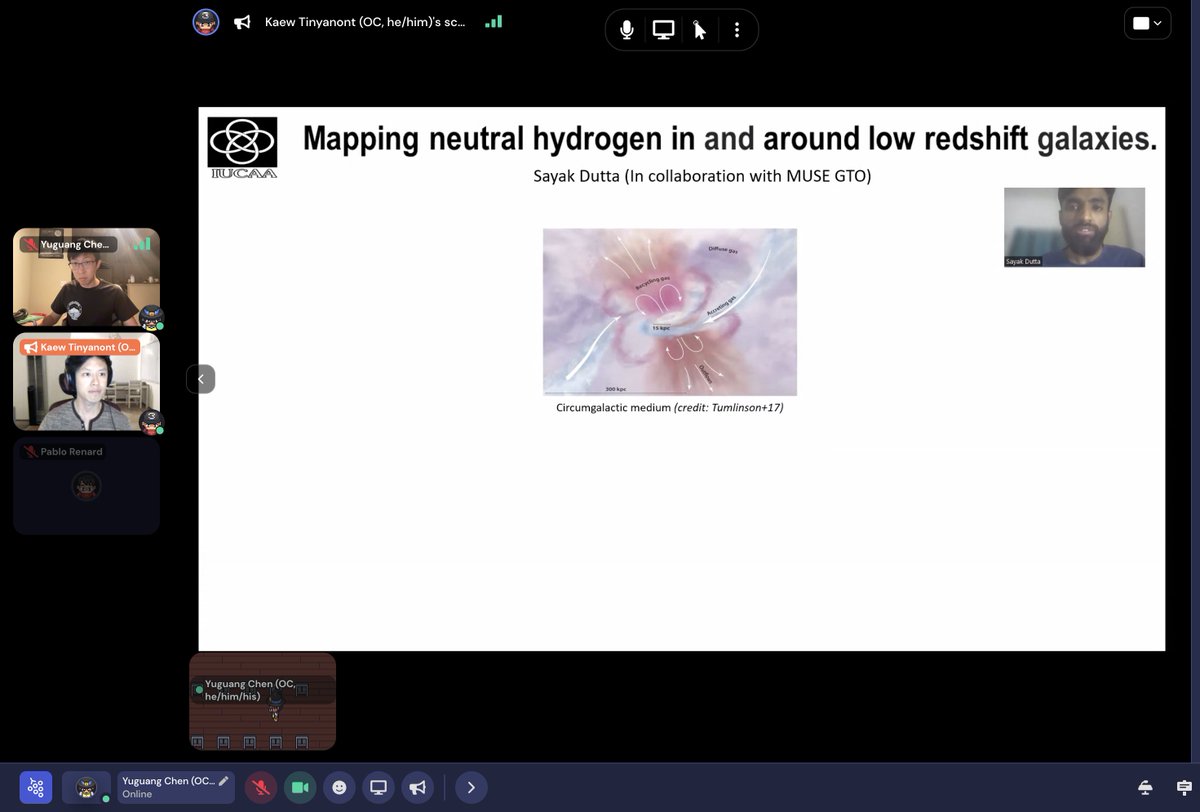Click the muted mic icon on Pablo Renard's tile
Viewport: 1200px width, 812px height.
[31, 452]
